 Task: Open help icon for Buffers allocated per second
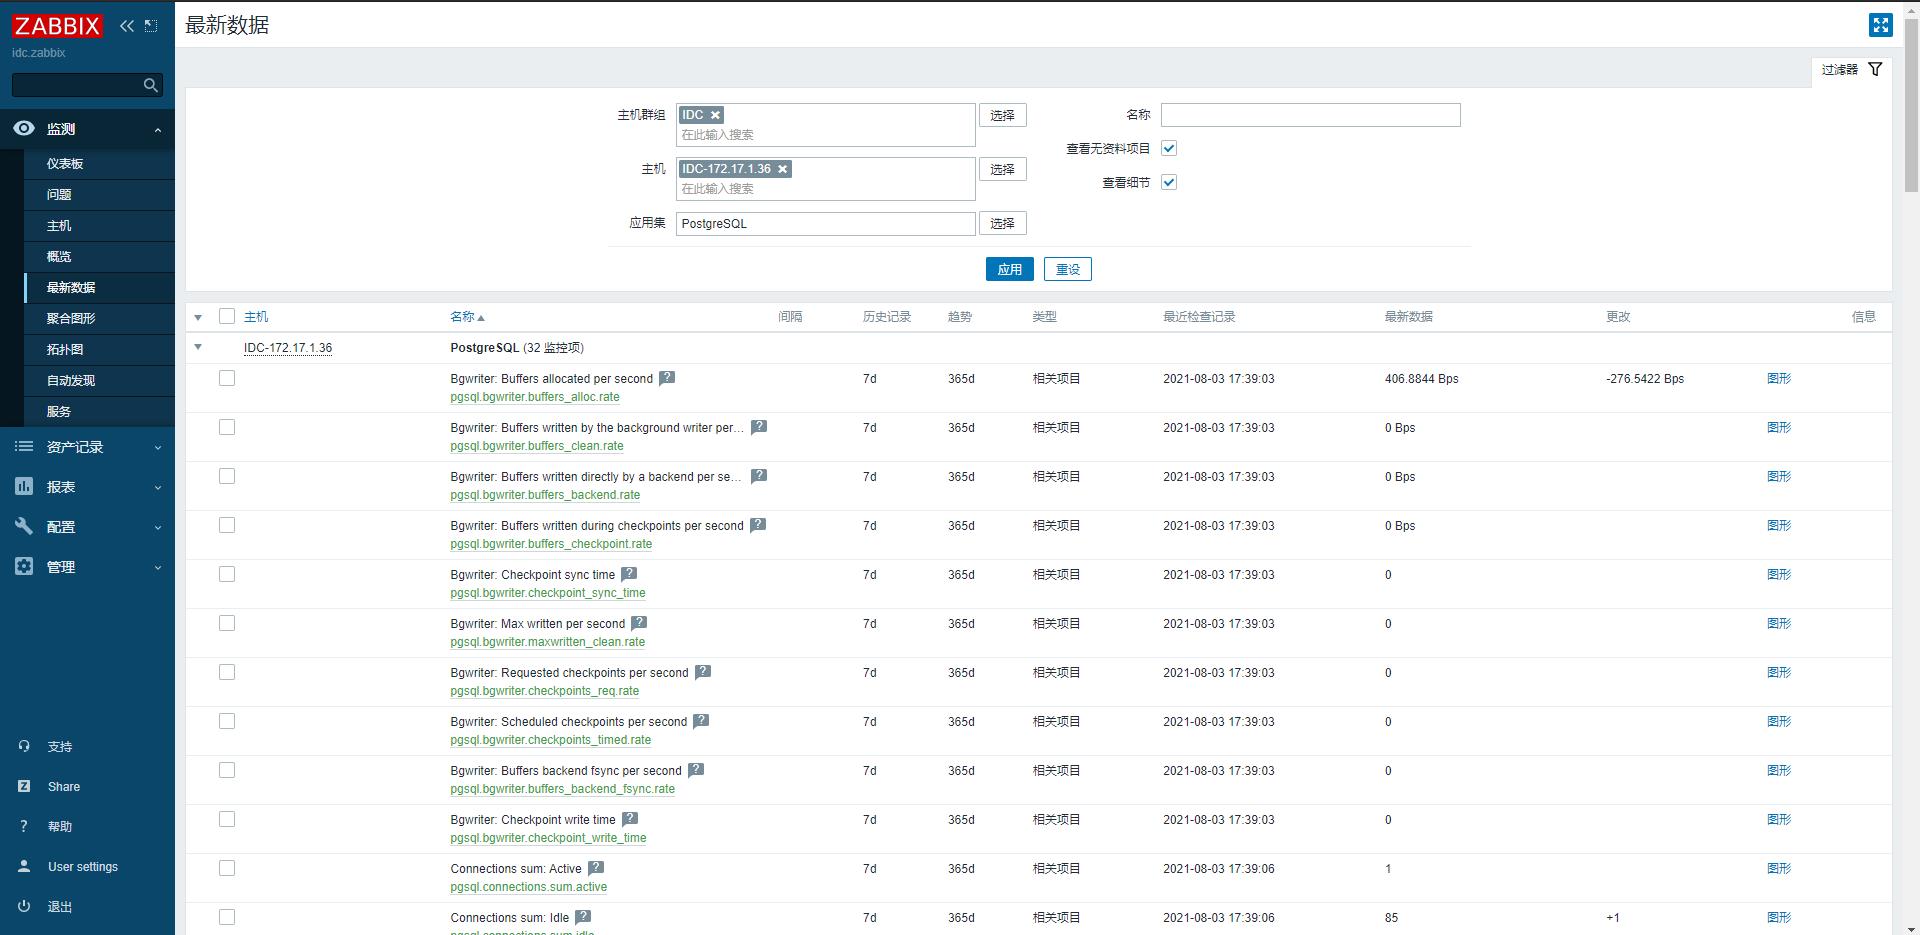coord(667,378)
